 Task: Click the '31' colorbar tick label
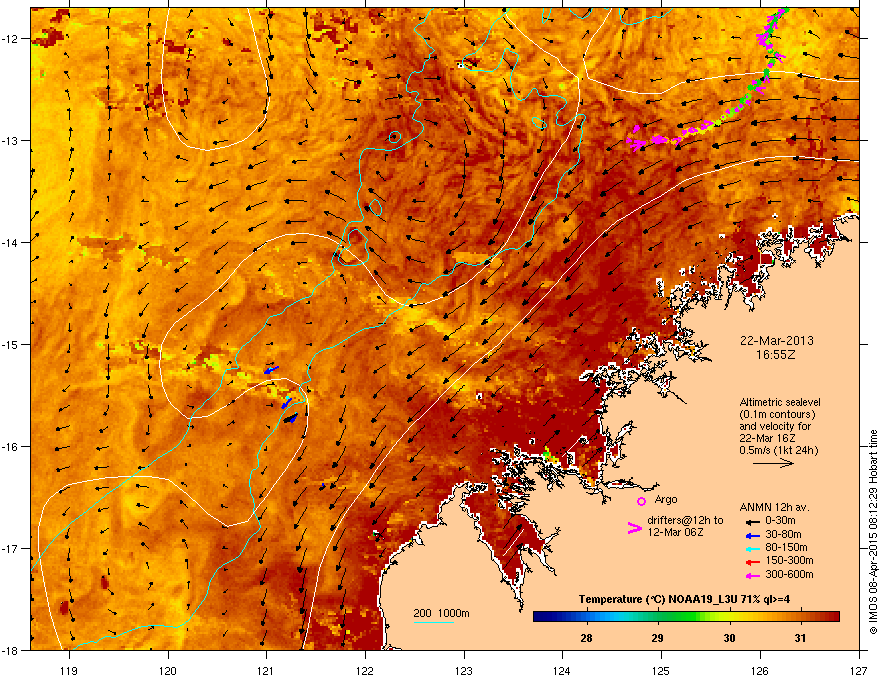pyautogui.click(x=800, y=638)
